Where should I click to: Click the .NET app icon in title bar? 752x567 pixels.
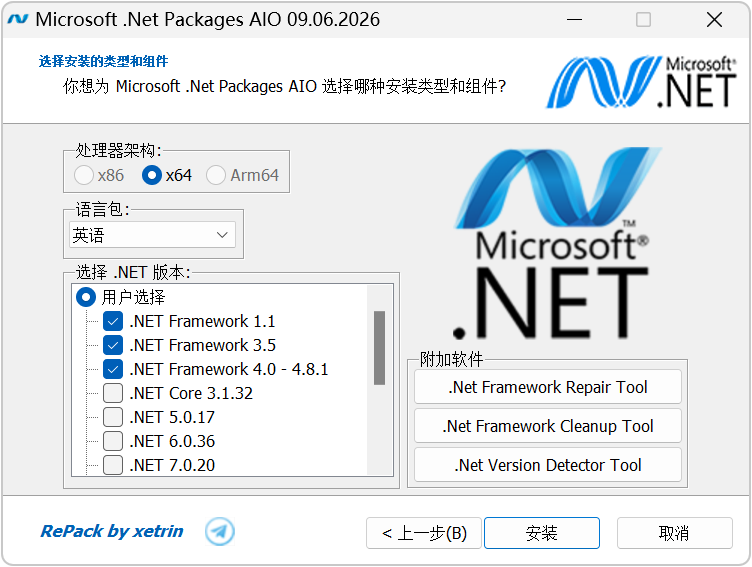18,19
